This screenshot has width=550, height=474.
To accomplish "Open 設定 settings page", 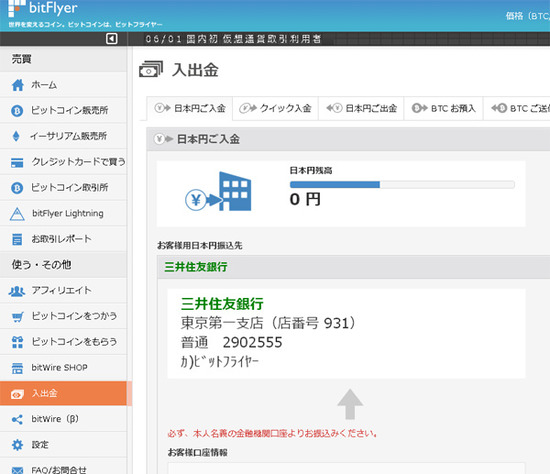I will click(x=63, y=445).
